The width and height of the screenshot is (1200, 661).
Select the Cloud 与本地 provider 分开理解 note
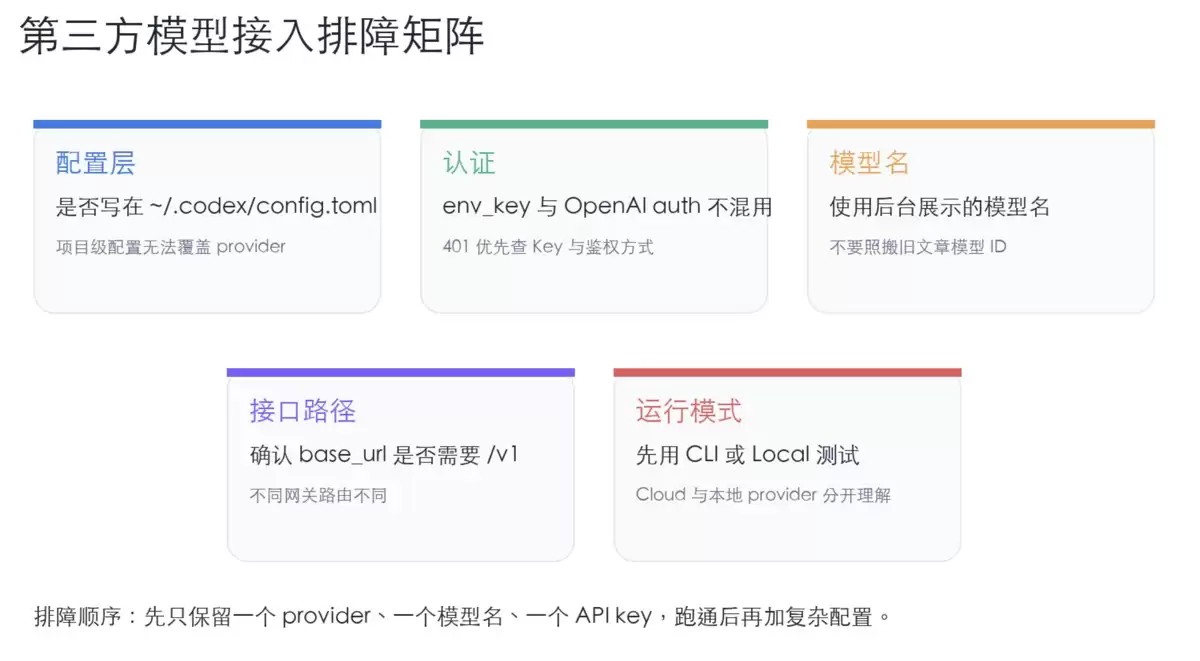(763, 495)
